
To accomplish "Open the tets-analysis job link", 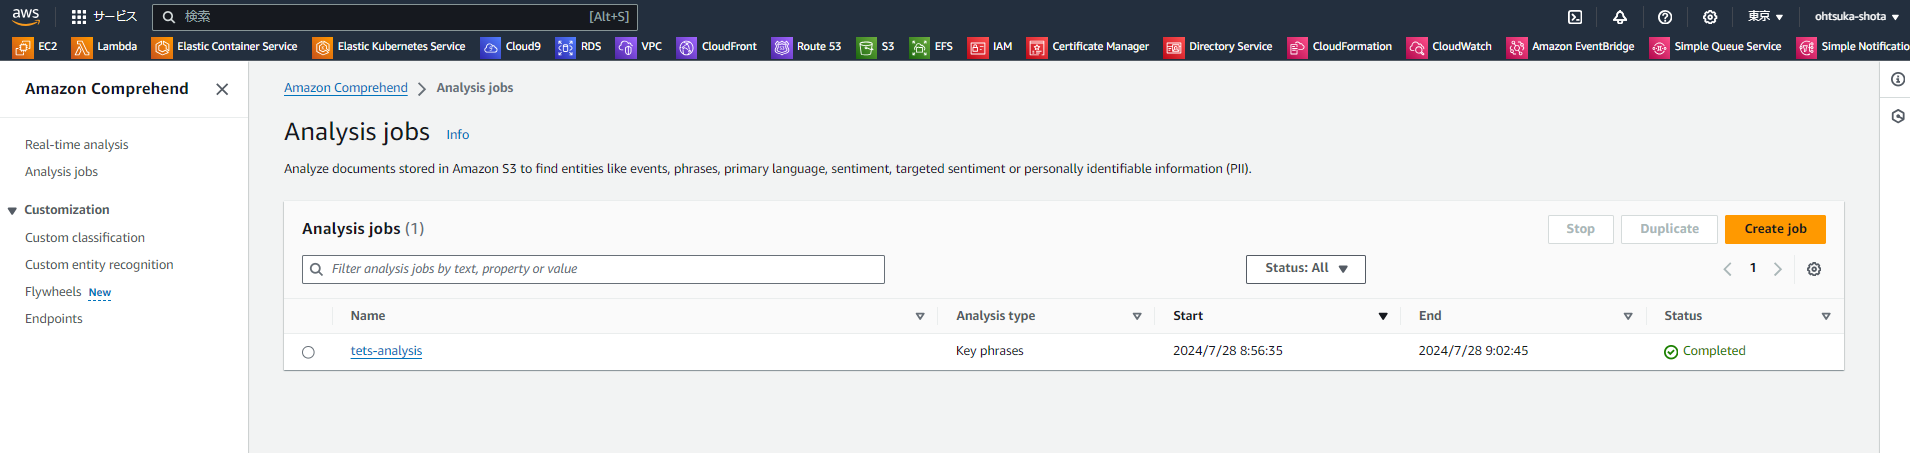I will point(386,351).
